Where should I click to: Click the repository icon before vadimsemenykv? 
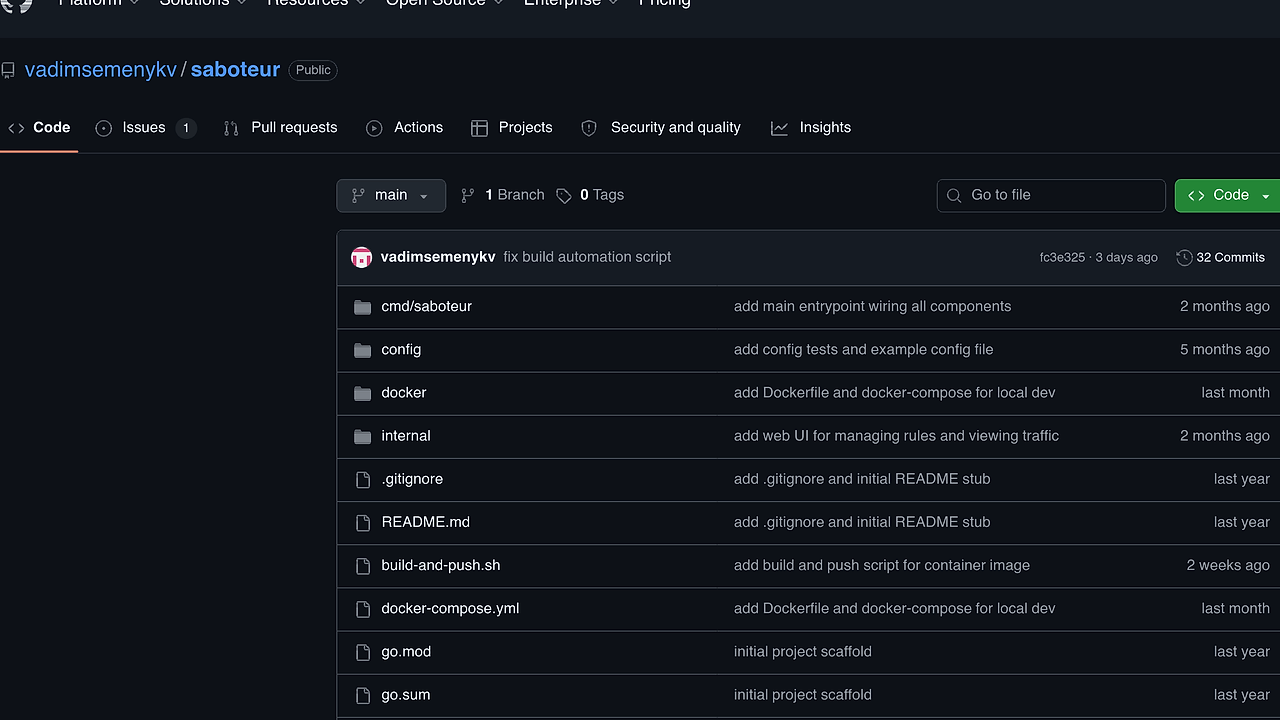(x=8, y=70)
